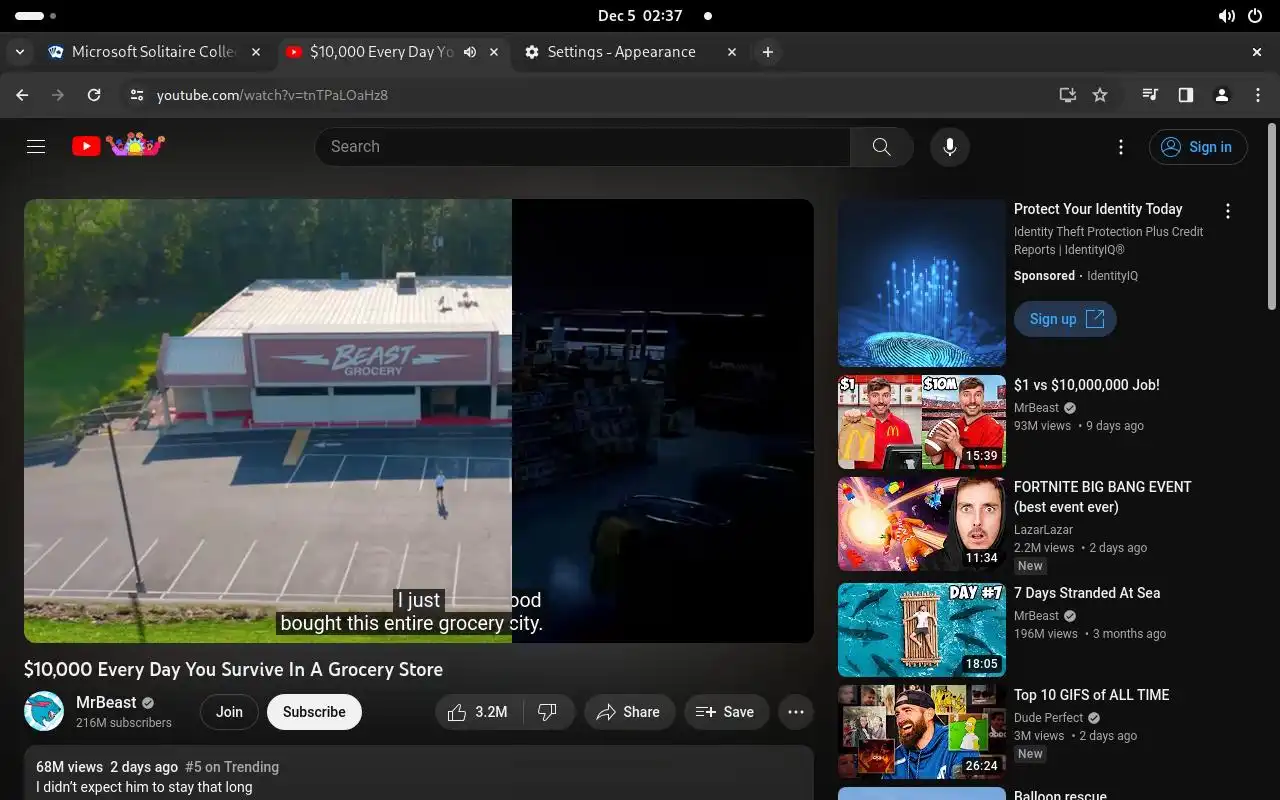
Task: Open media controls icon in toolbar
Action: pyautogui.click(x=1150, y=95)
